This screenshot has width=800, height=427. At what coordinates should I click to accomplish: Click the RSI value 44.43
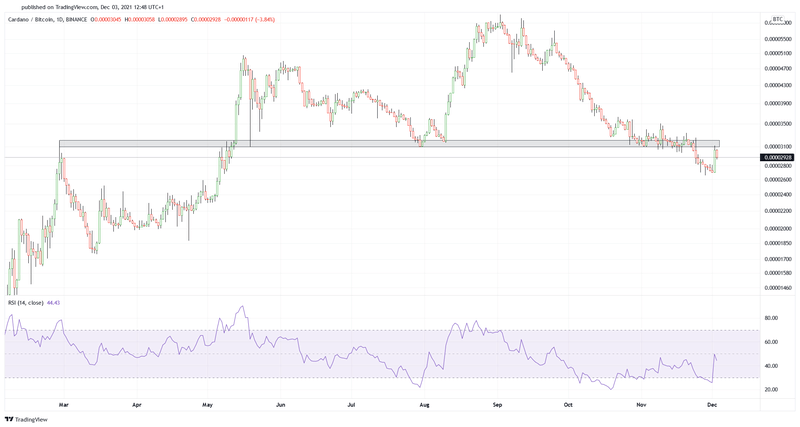53,303
